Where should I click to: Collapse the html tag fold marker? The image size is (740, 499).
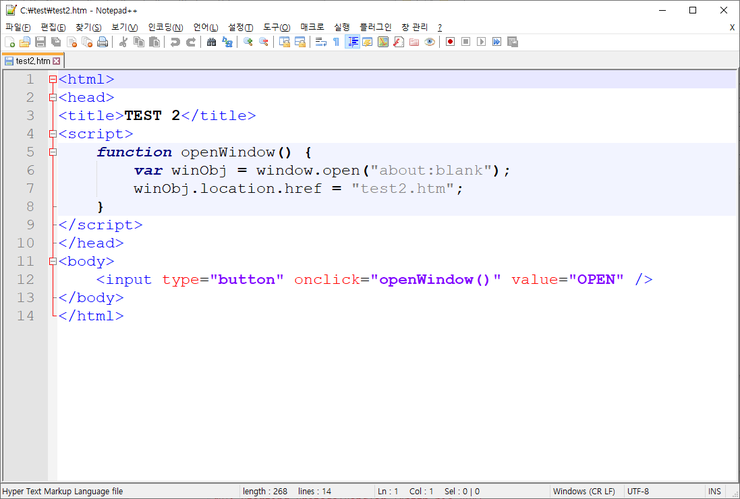coord(52,79)
